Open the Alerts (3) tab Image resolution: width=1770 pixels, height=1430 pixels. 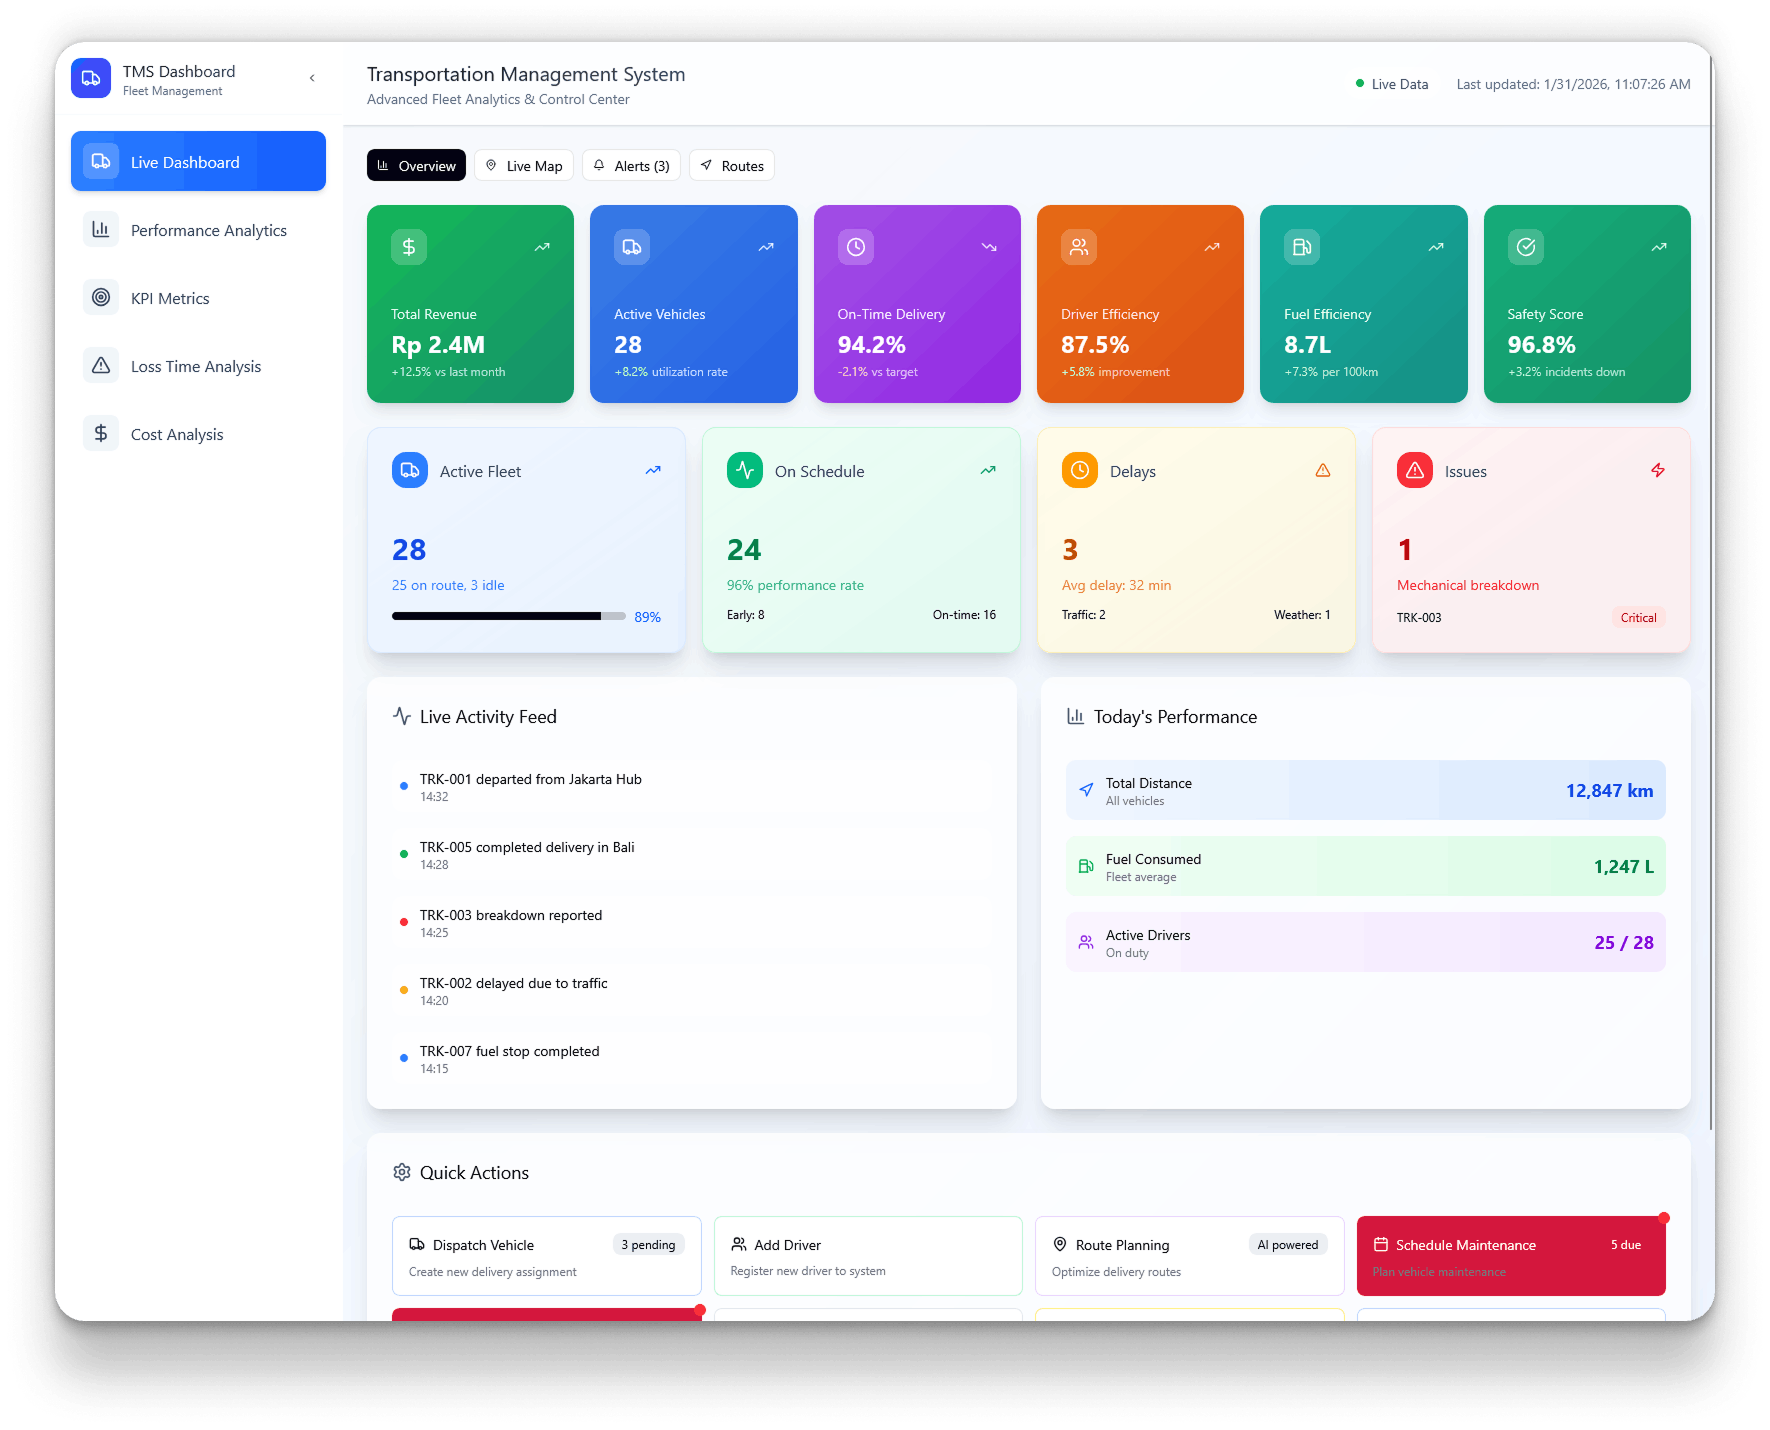tap(632, 166)
